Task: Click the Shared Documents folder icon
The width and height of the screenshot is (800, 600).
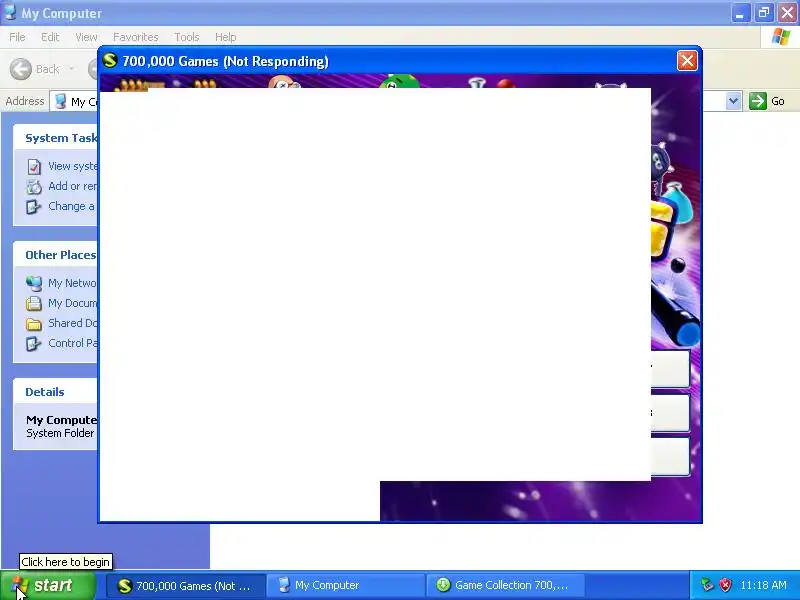Action: coord(34,323)
